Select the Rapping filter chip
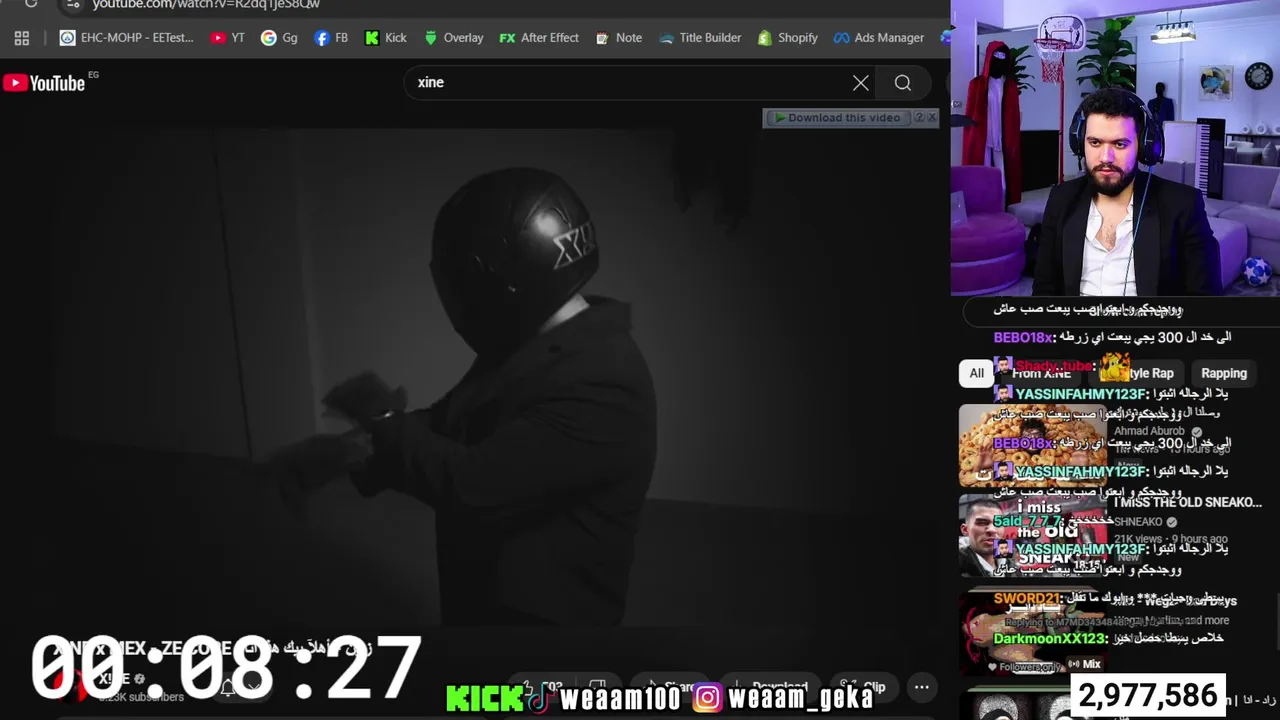 [1224, 373]
